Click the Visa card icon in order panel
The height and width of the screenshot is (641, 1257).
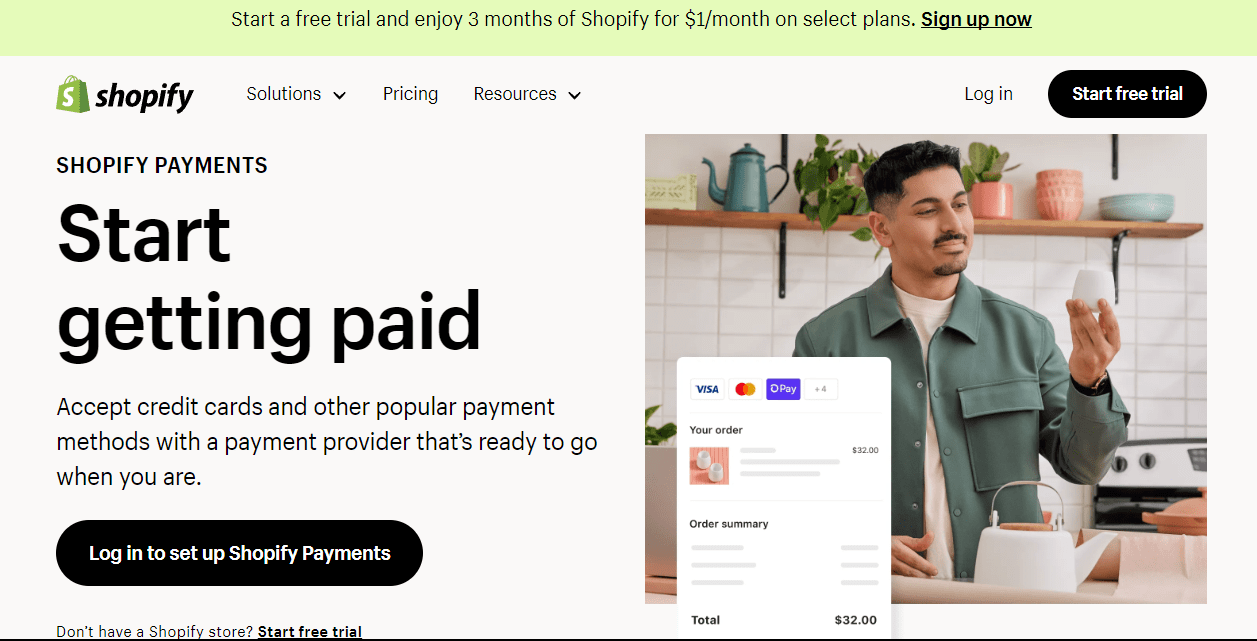coord(707,389)
